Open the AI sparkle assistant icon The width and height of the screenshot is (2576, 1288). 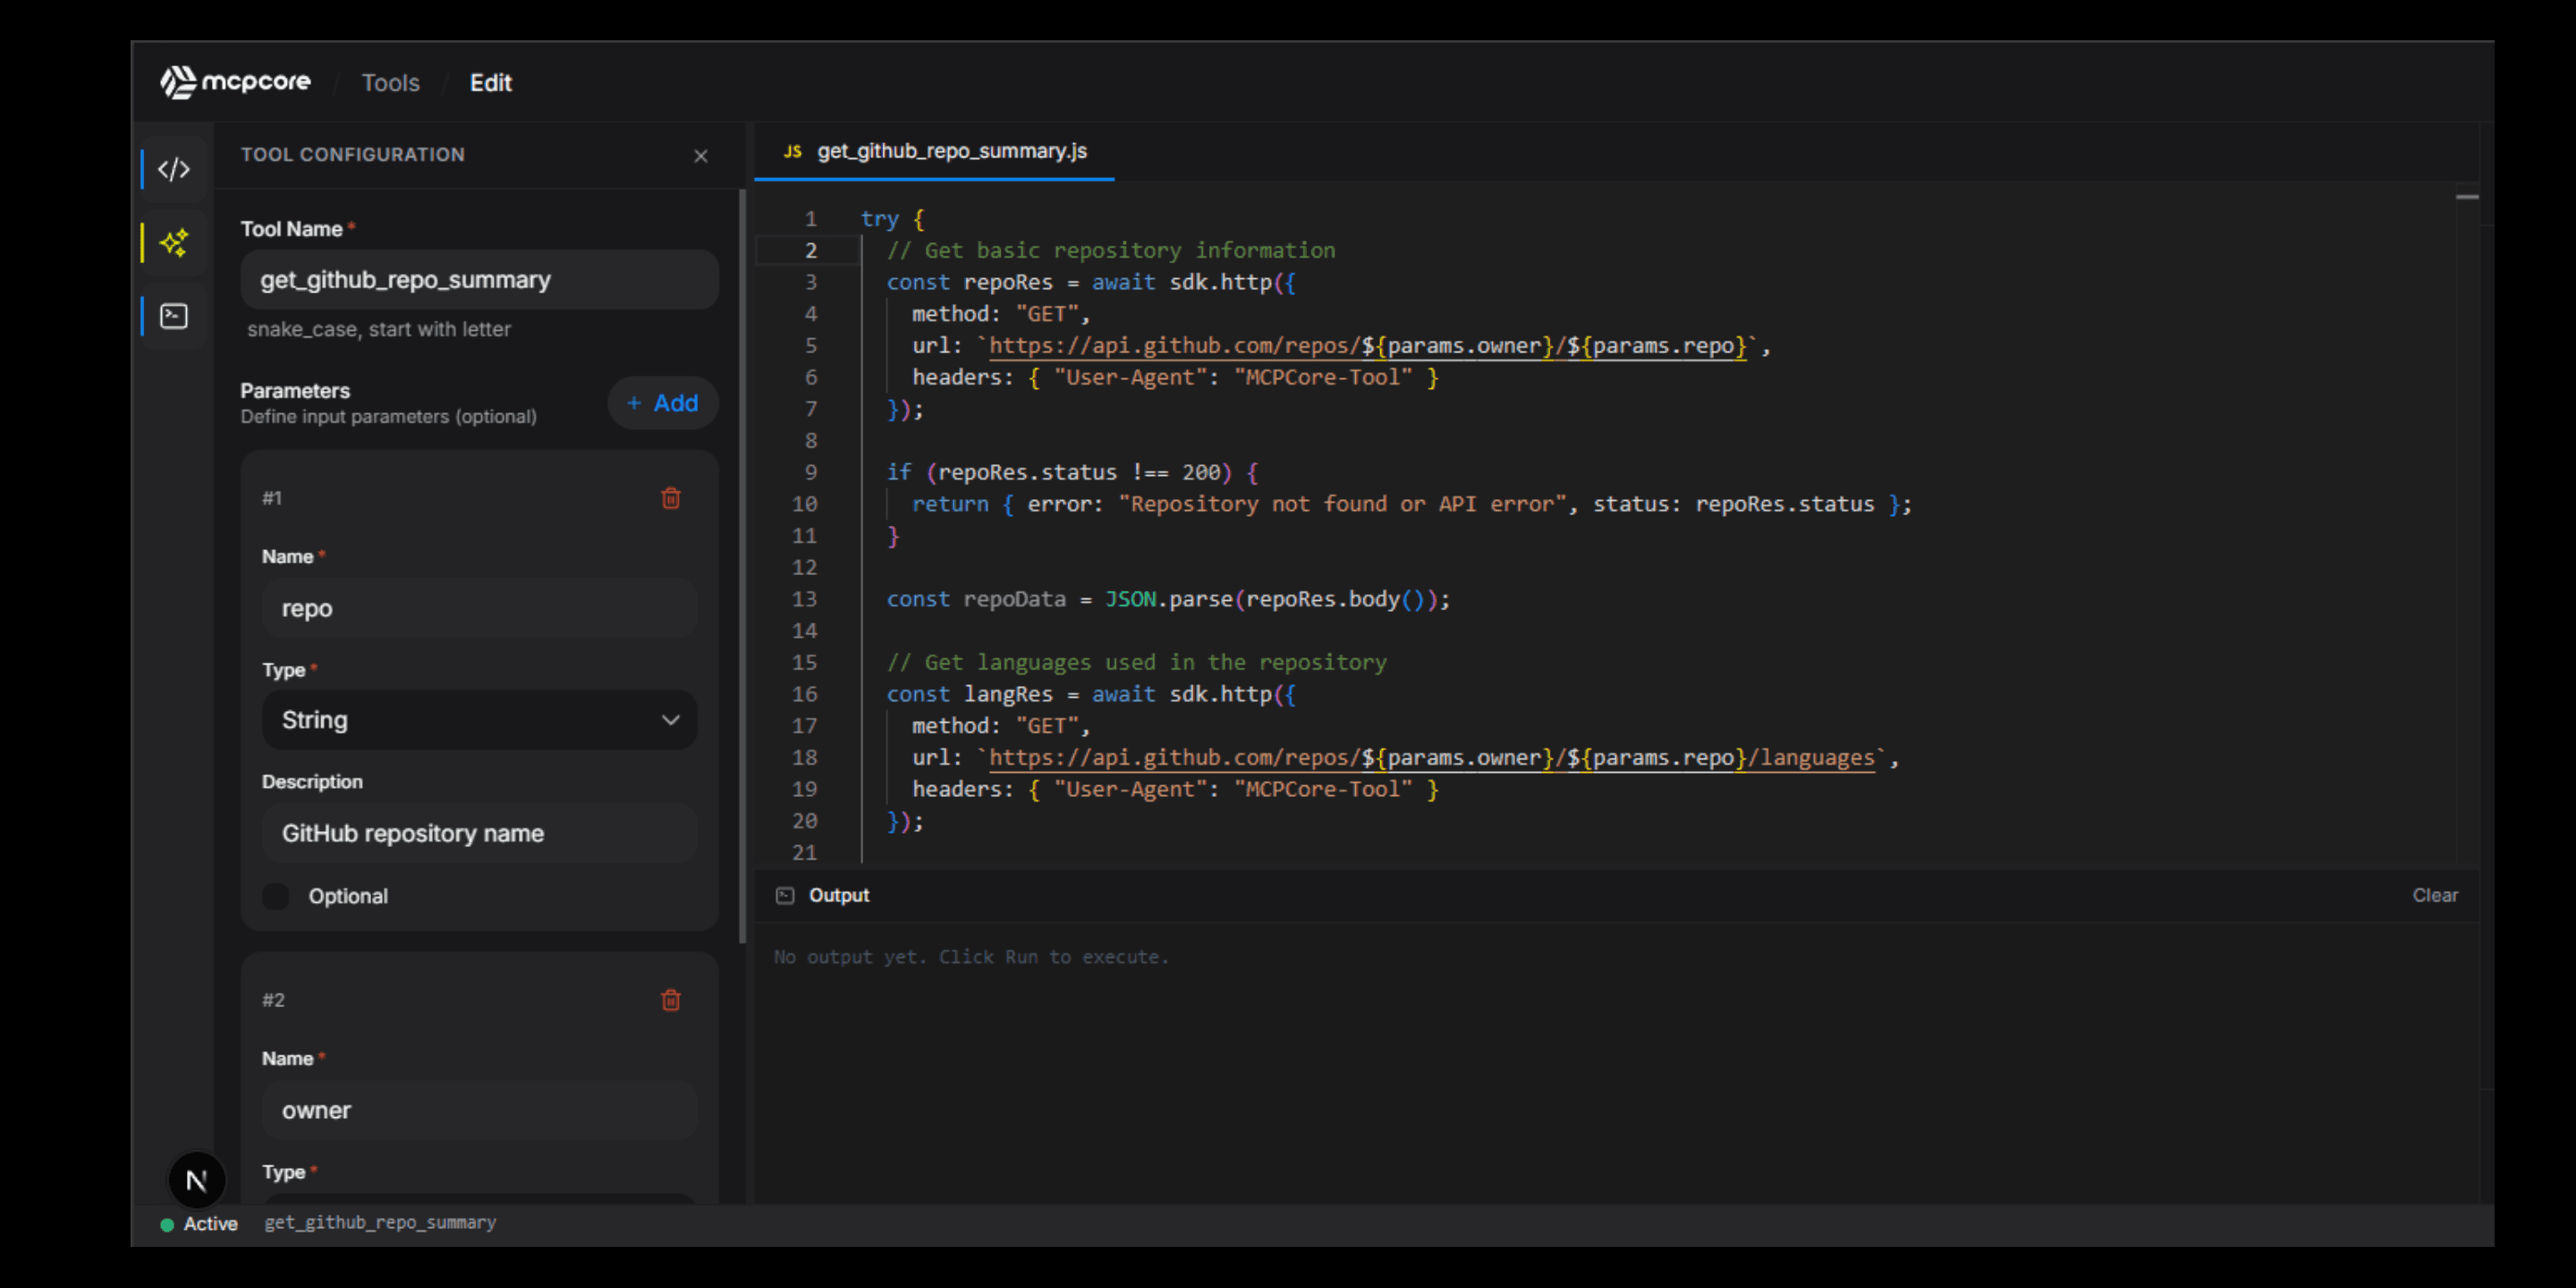click(x=174, y=243)
